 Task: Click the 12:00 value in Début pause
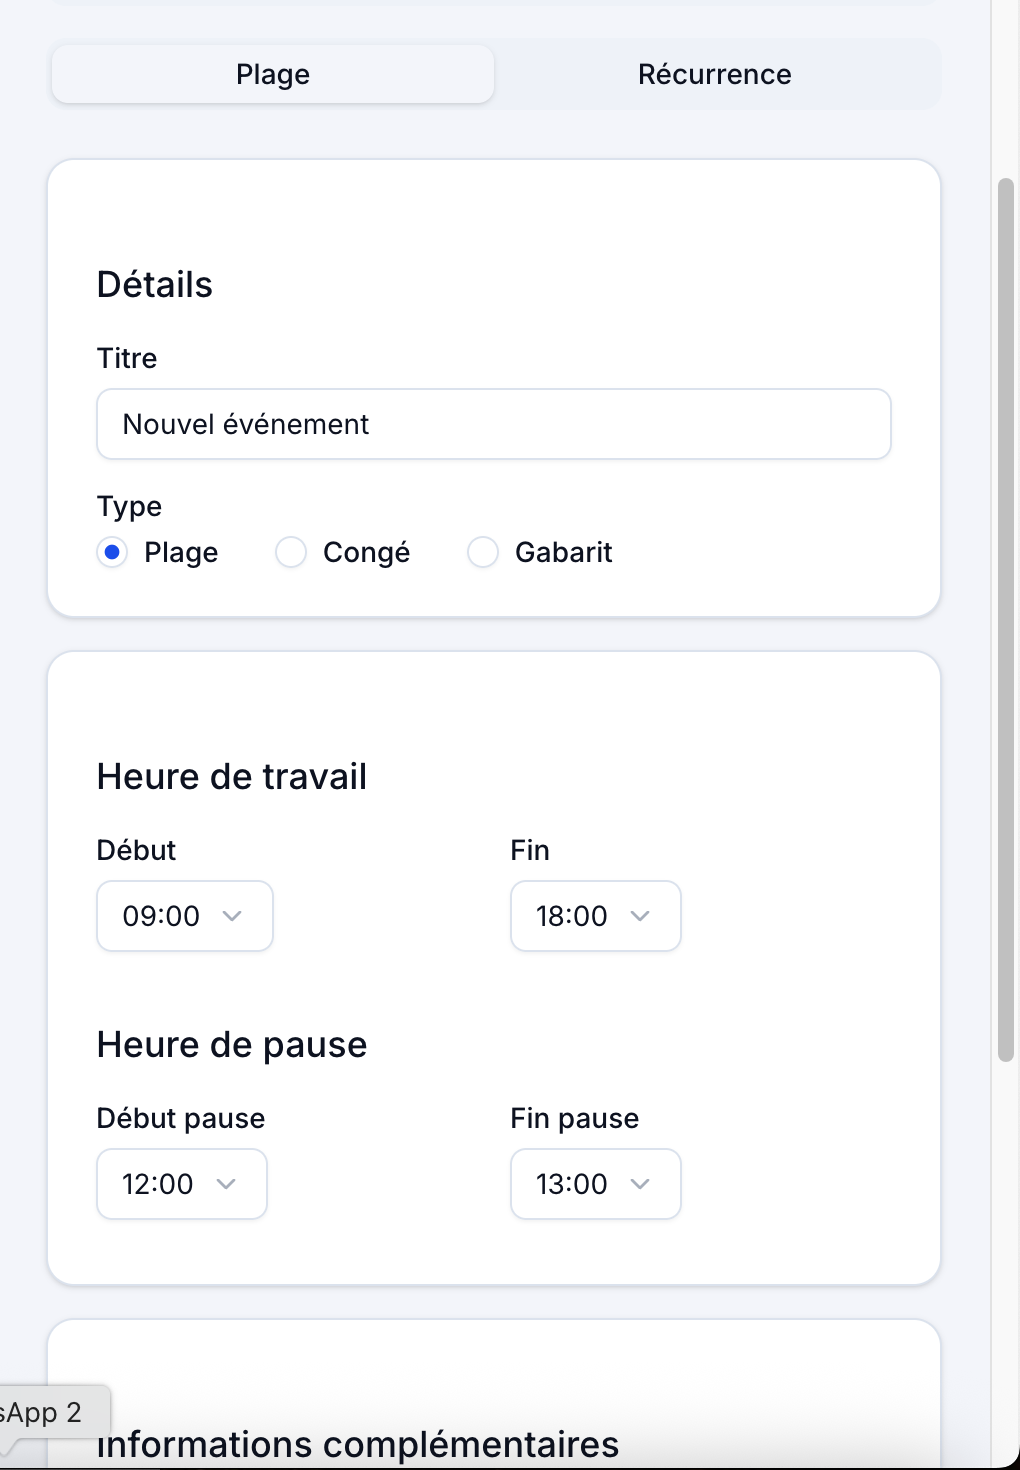[157, 1184]
